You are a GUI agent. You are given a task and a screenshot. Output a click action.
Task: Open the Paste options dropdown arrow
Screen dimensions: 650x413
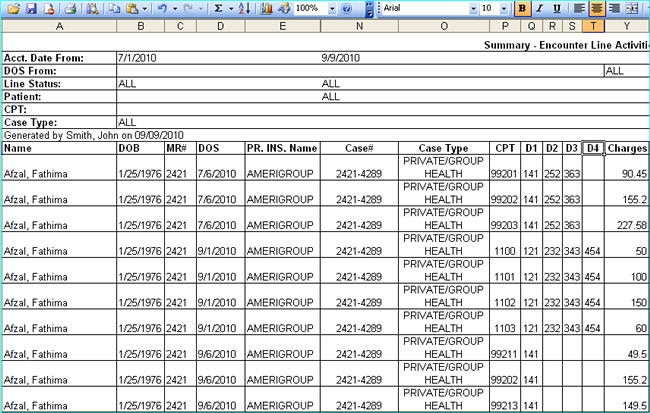[146, 8]
